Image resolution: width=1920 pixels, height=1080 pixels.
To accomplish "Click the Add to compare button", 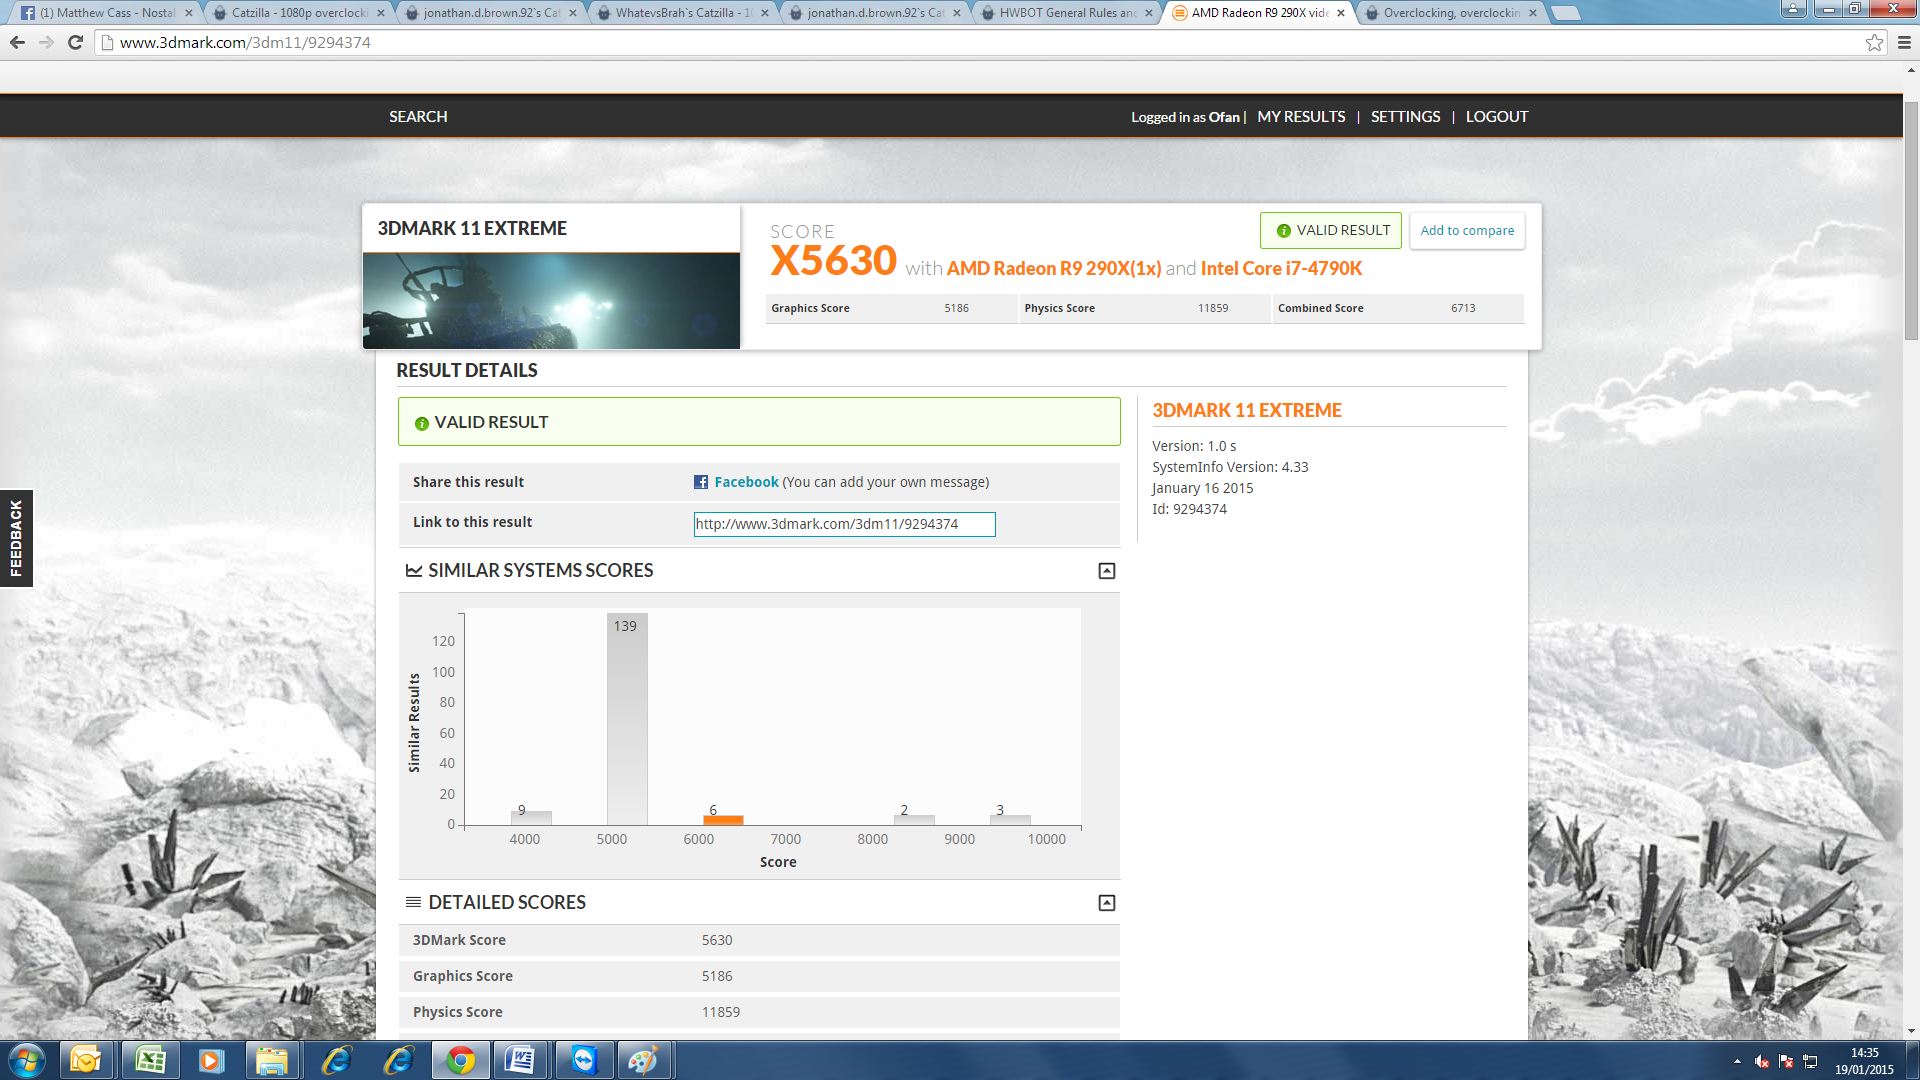I will coord(1467,230).
